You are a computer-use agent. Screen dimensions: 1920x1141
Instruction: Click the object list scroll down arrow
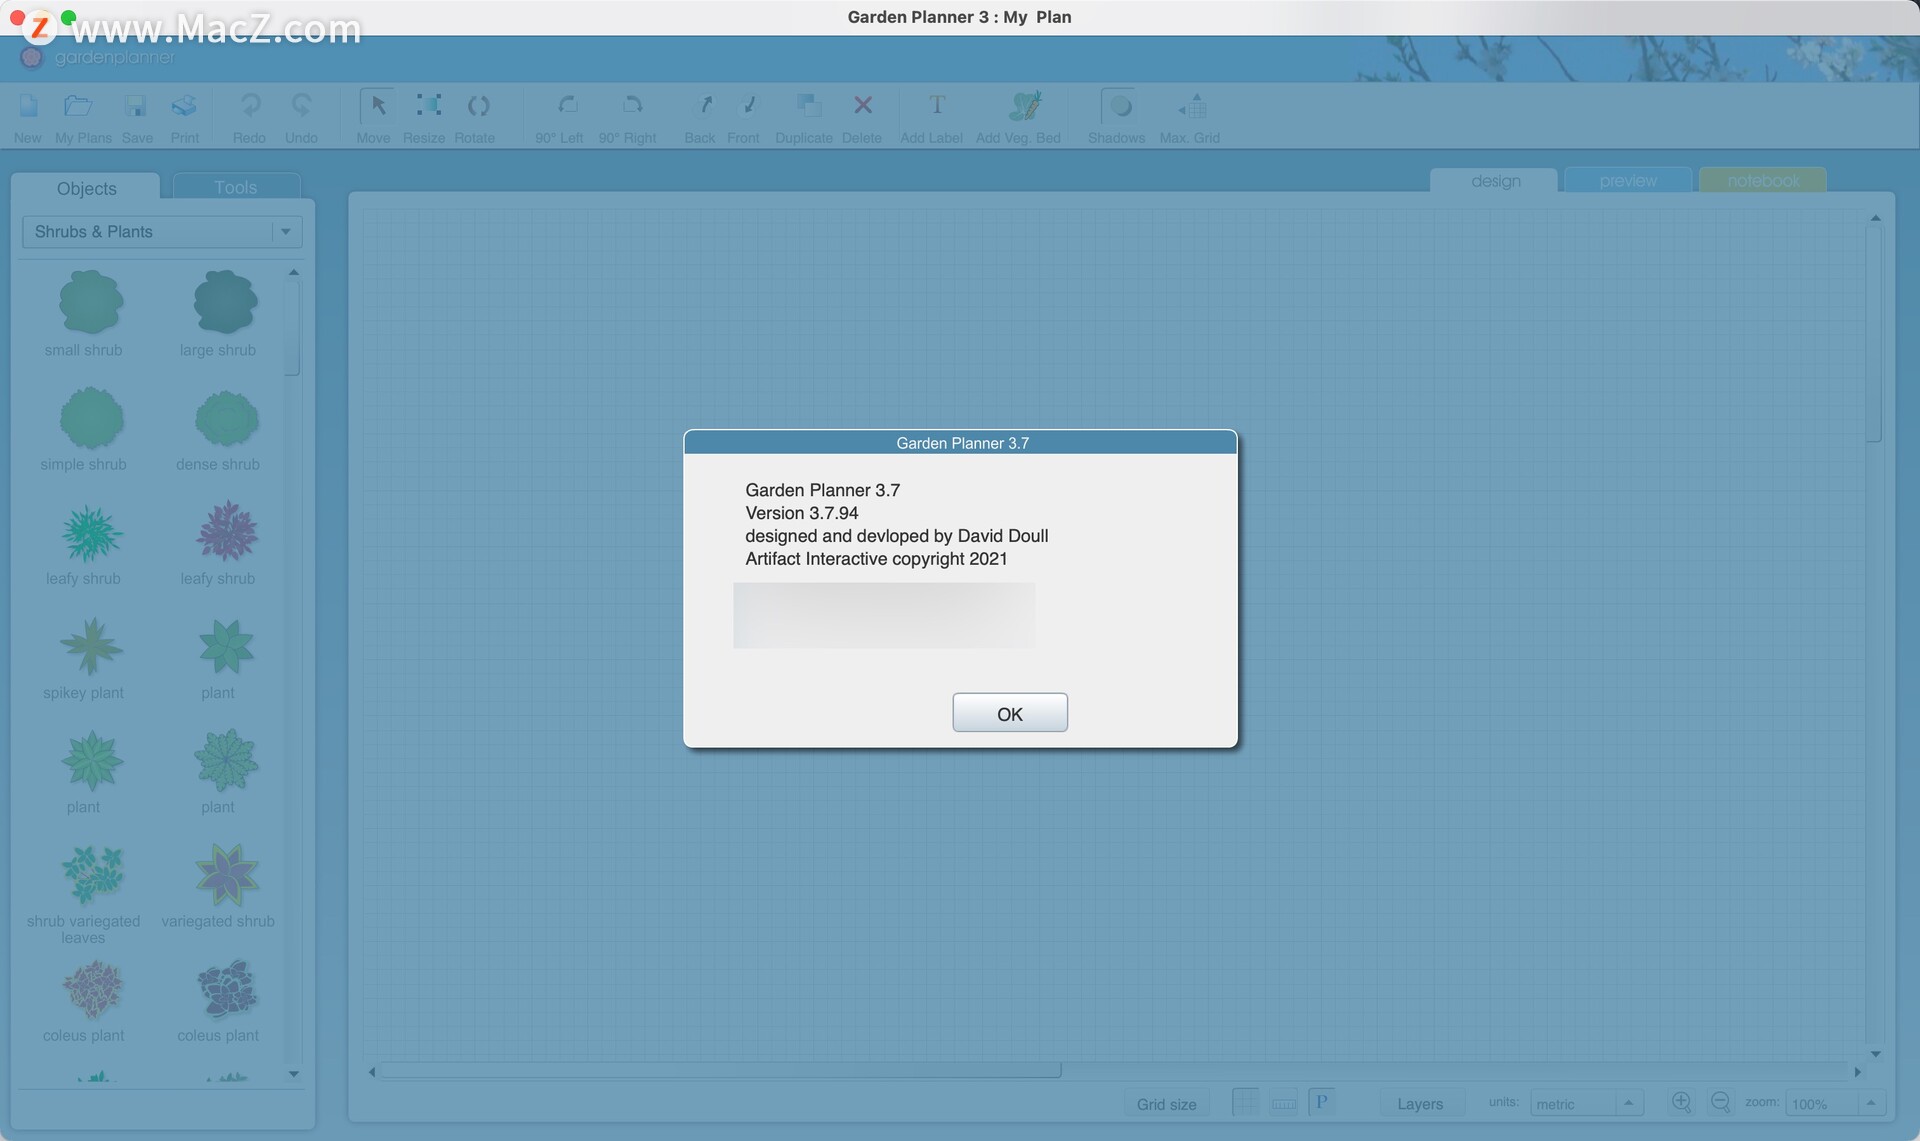294,1074
